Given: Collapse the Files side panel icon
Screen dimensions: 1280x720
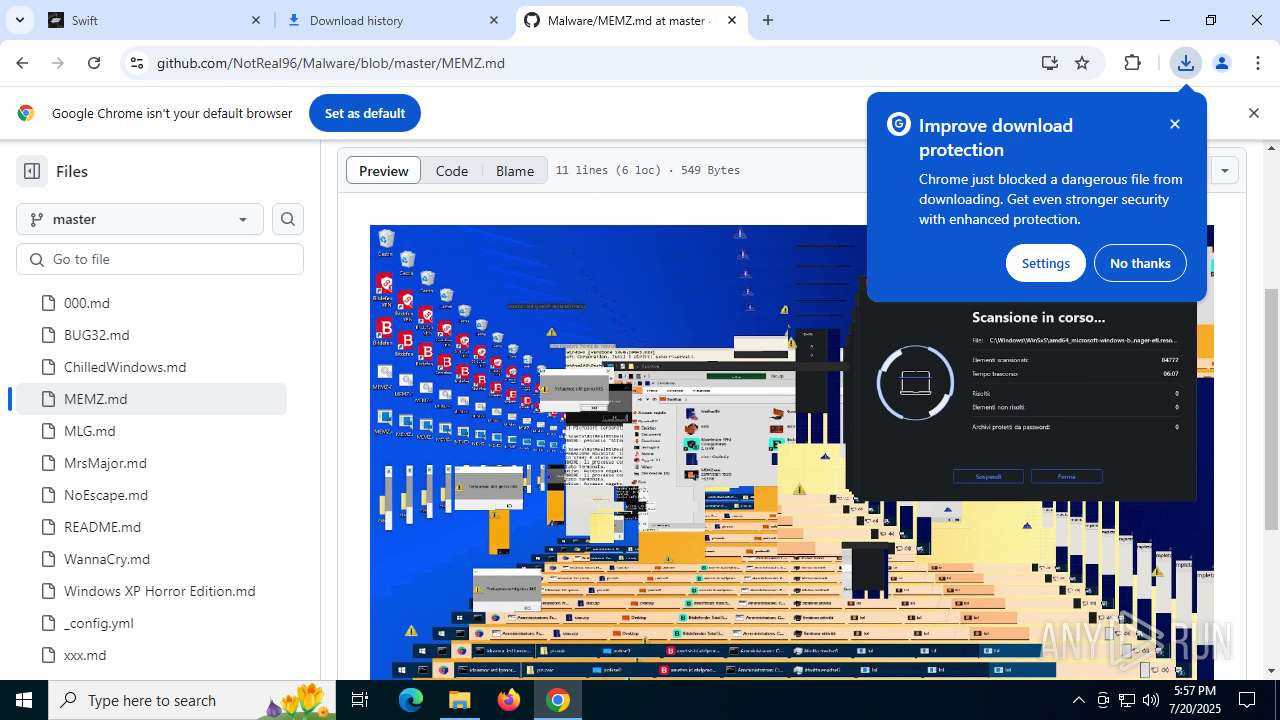Looking at the screenshot, I should (32, 171).
